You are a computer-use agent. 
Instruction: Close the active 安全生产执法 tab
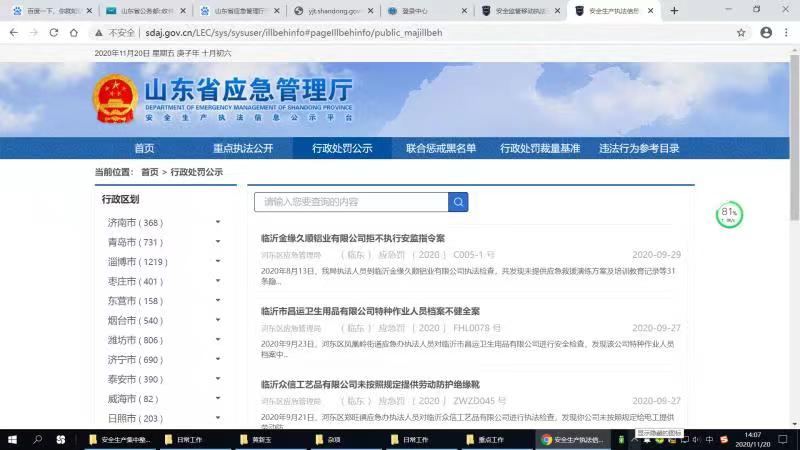651,11
